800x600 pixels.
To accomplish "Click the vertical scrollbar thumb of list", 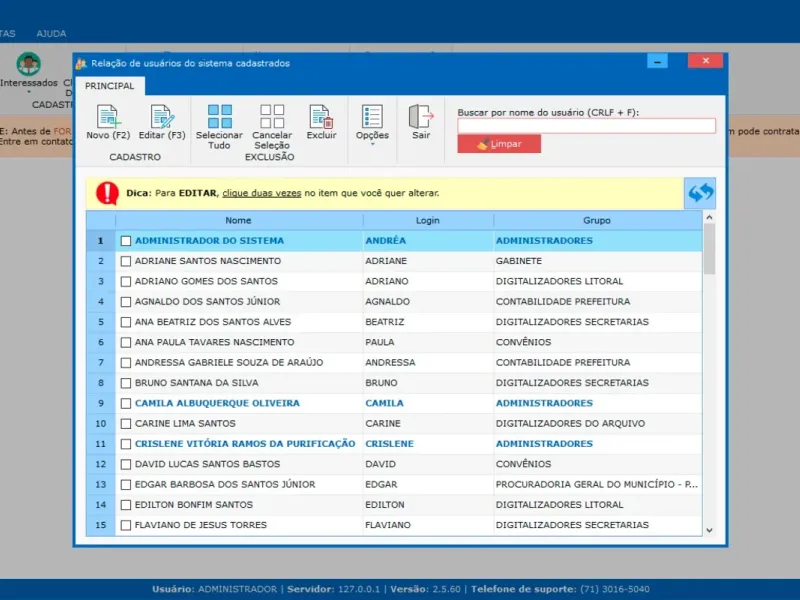I will click(x=709, y=248).
